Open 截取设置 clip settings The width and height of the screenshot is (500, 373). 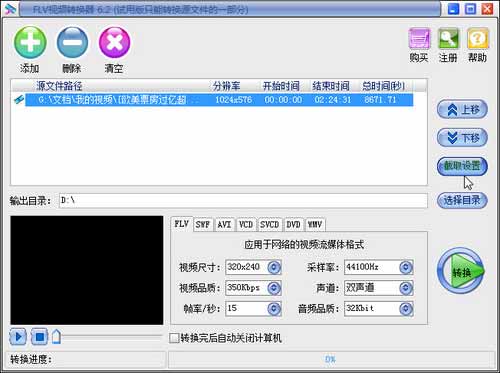(462, 166)
